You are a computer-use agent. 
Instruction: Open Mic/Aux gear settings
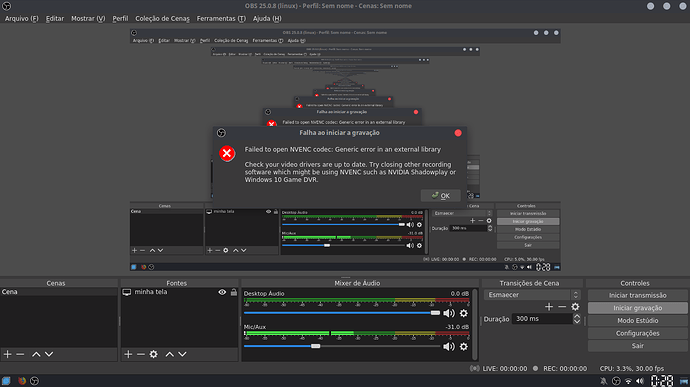click(x=464, y=346)
